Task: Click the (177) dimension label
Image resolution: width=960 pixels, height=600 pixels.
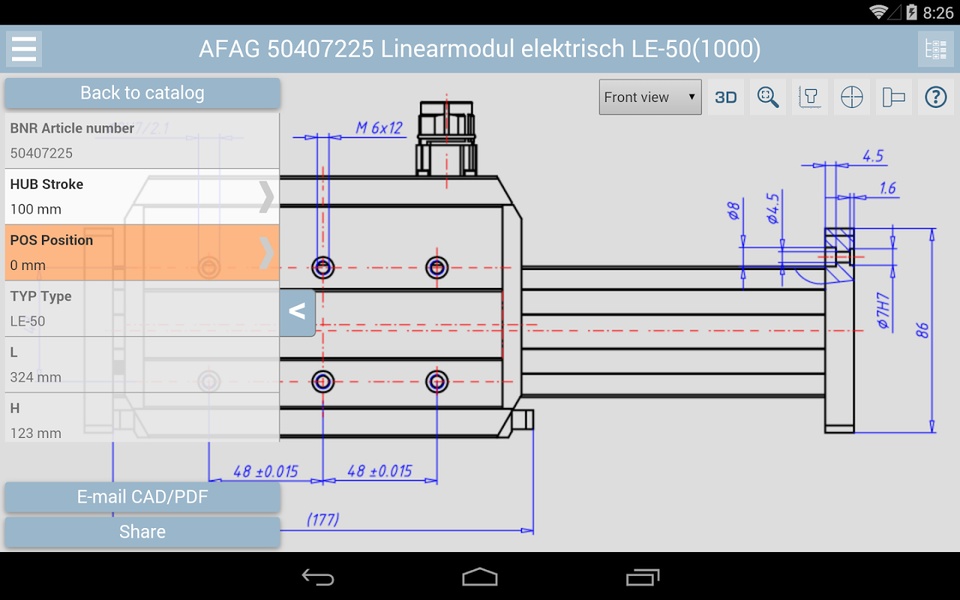Action: (323, 520)
